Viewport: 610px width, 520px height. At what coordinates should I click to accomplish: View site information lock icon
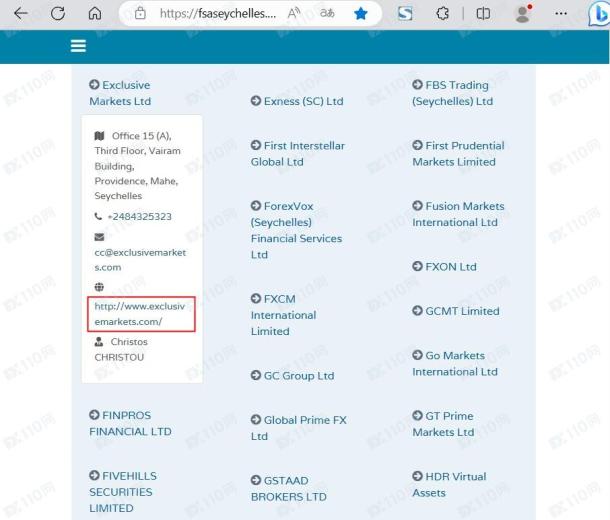coord(140,14)
